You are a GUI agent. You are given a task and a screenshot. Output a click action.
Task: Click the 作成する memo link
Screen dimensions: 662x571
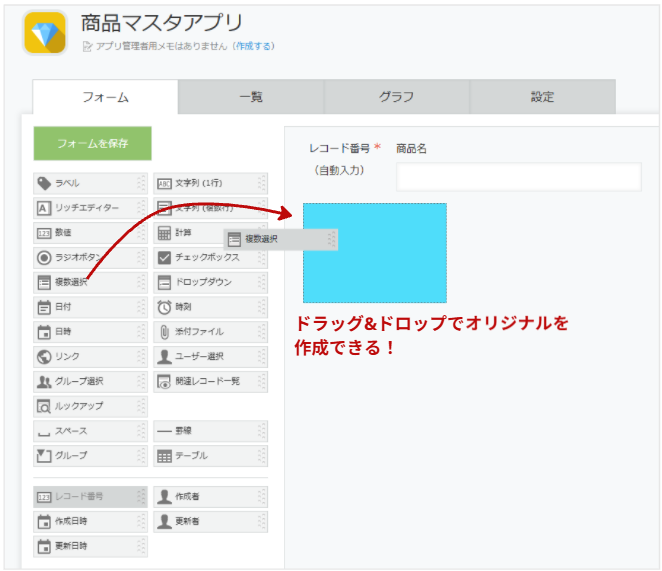point(254,46)
